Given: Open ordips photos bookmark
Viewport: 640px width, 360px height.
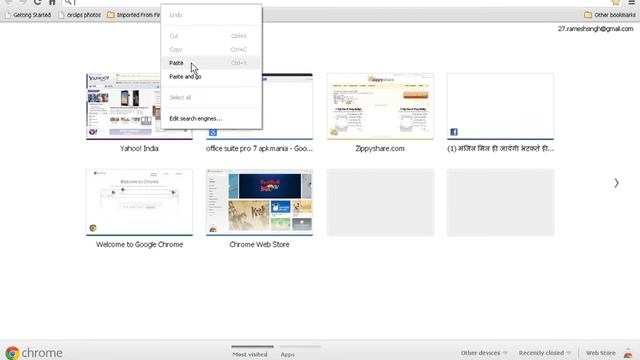Looking at the screenshot, I should 80,15.
